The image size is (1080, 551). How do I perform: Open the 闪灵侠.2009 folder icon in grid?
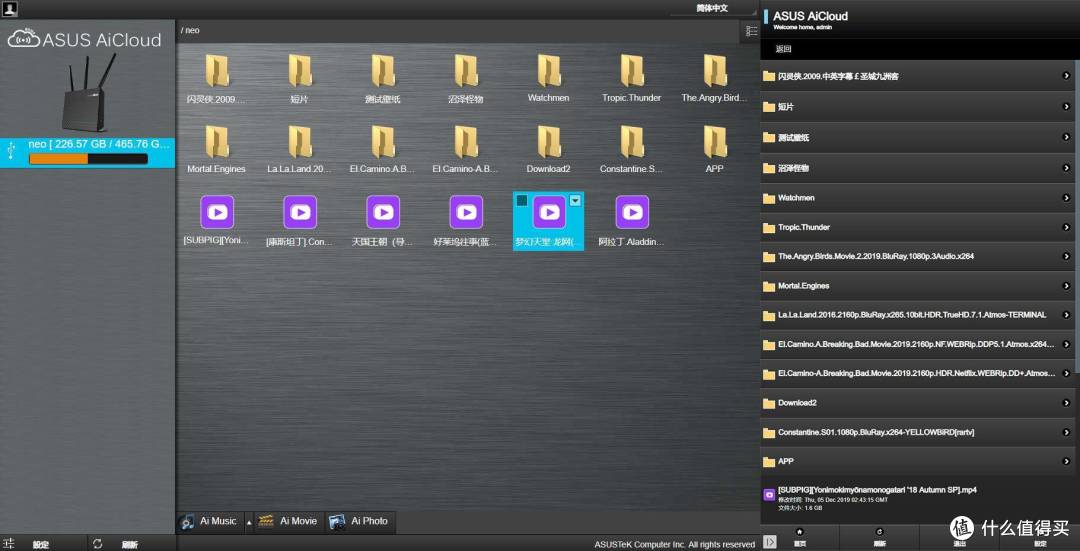tap(217, 70)
